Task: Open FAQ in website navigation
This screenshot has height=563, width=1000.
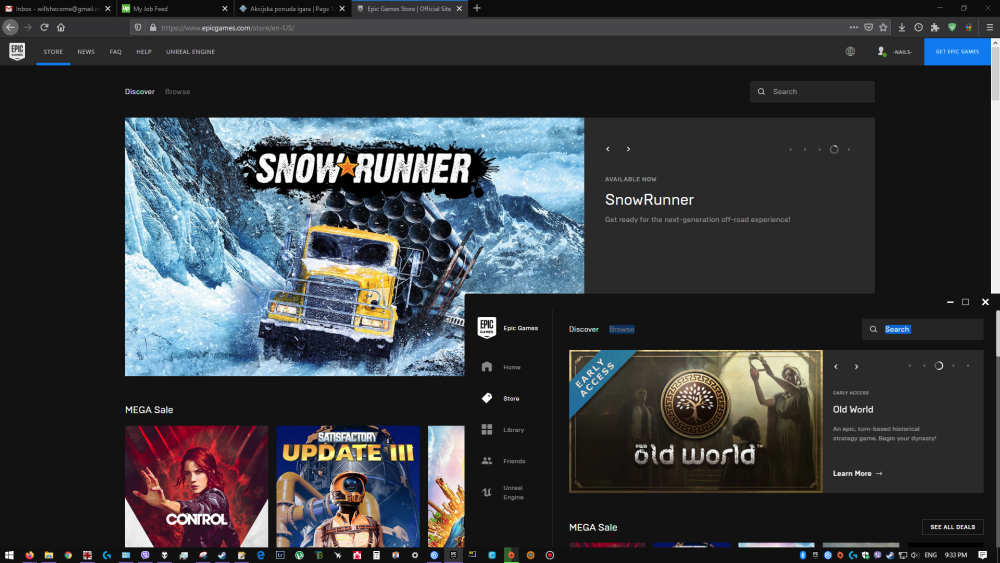Action: [115, 52]
